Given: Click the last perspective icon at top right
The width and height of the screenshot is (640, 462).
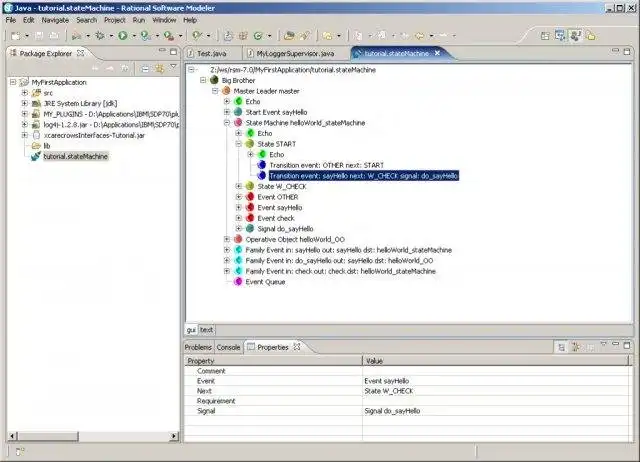Looking at the screenshot, I should click(591, 36).
